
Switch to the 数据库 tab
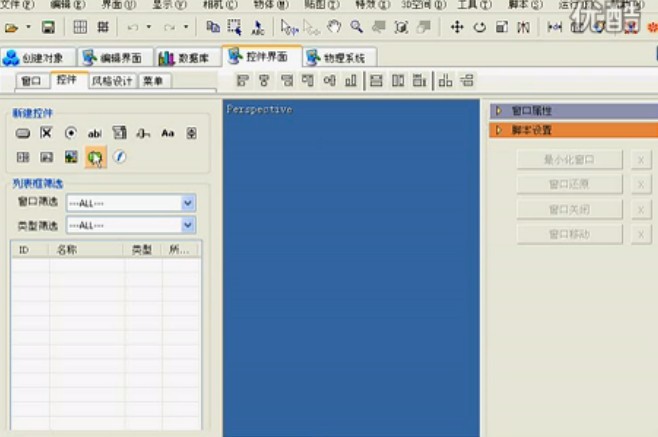[x=188, y=58]
